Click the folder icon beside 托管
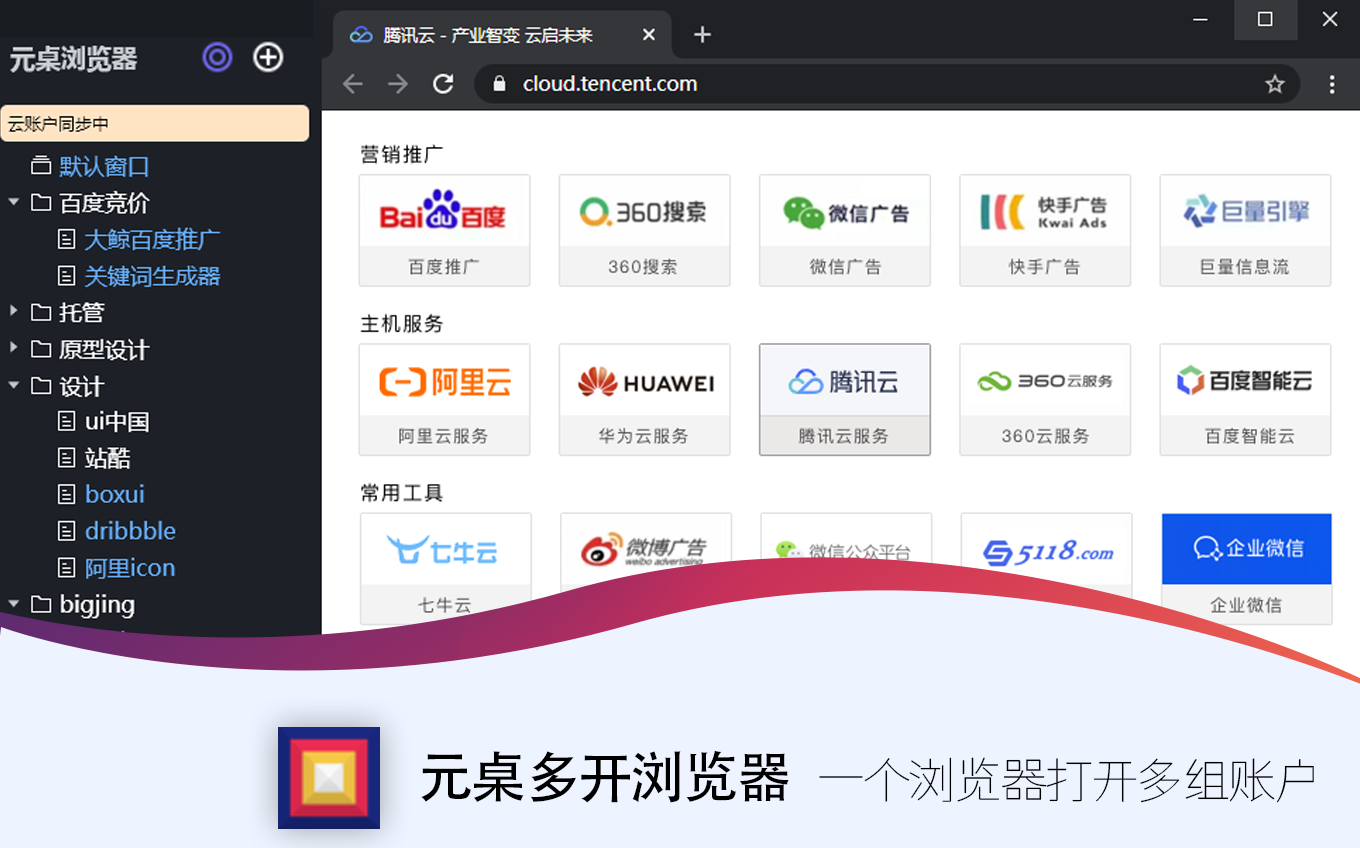 [41, 312]
